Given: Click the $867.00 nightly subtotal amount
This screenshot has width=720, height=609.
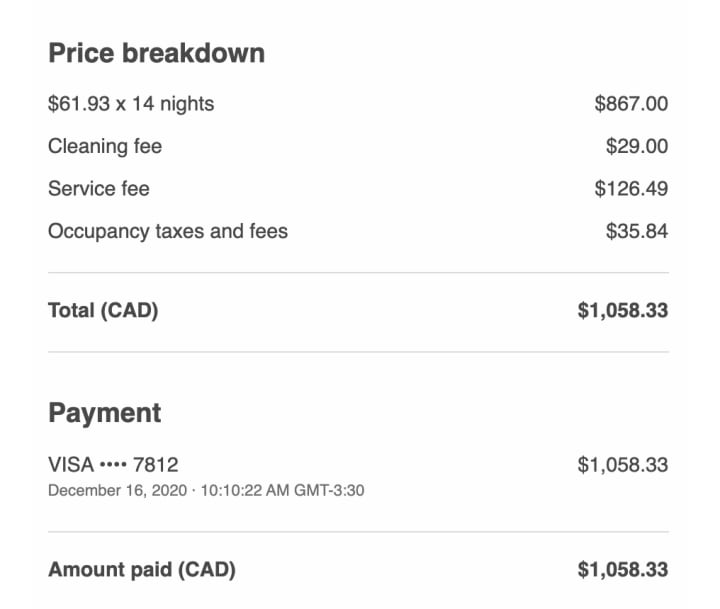Looking at the screenshot, I should (631, 103).
